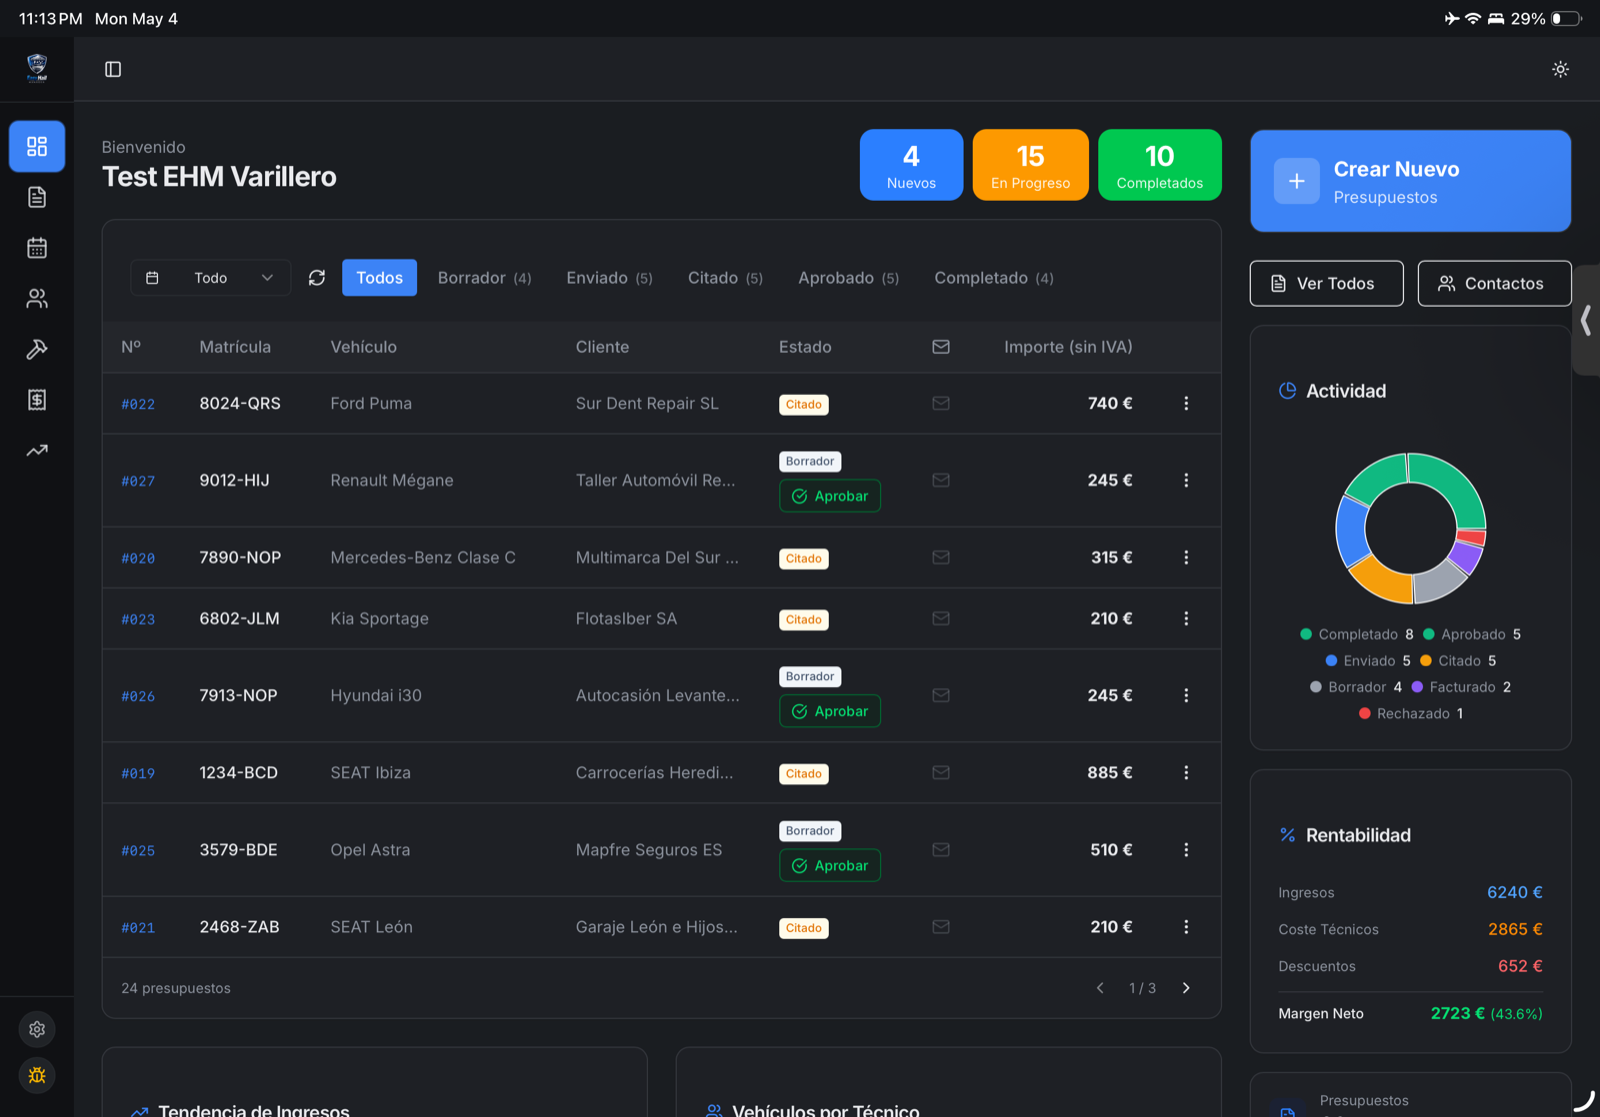This screenshot has width=1600, height=1117.
Task: Open more options for budget #025
Action: [x=1186, y=849]
